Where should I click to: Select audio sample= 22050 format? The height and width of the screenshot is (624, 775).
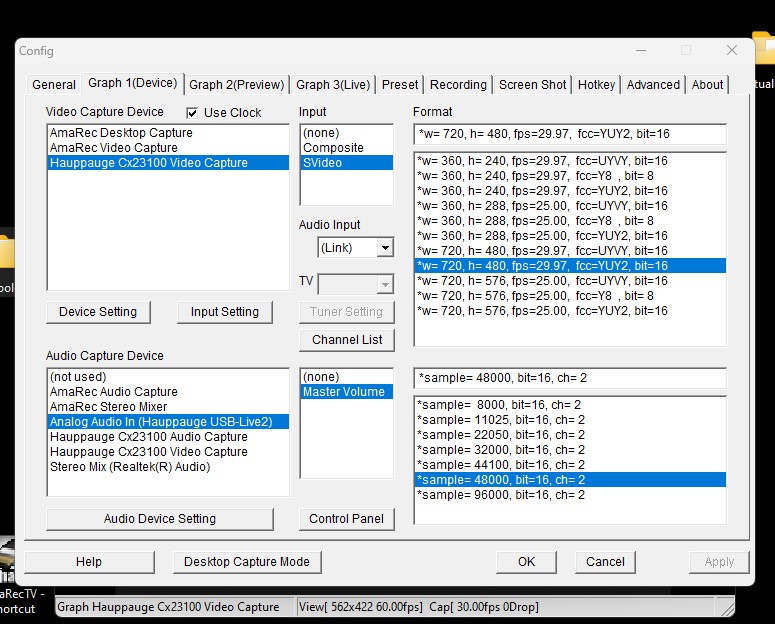pos(570,435)
